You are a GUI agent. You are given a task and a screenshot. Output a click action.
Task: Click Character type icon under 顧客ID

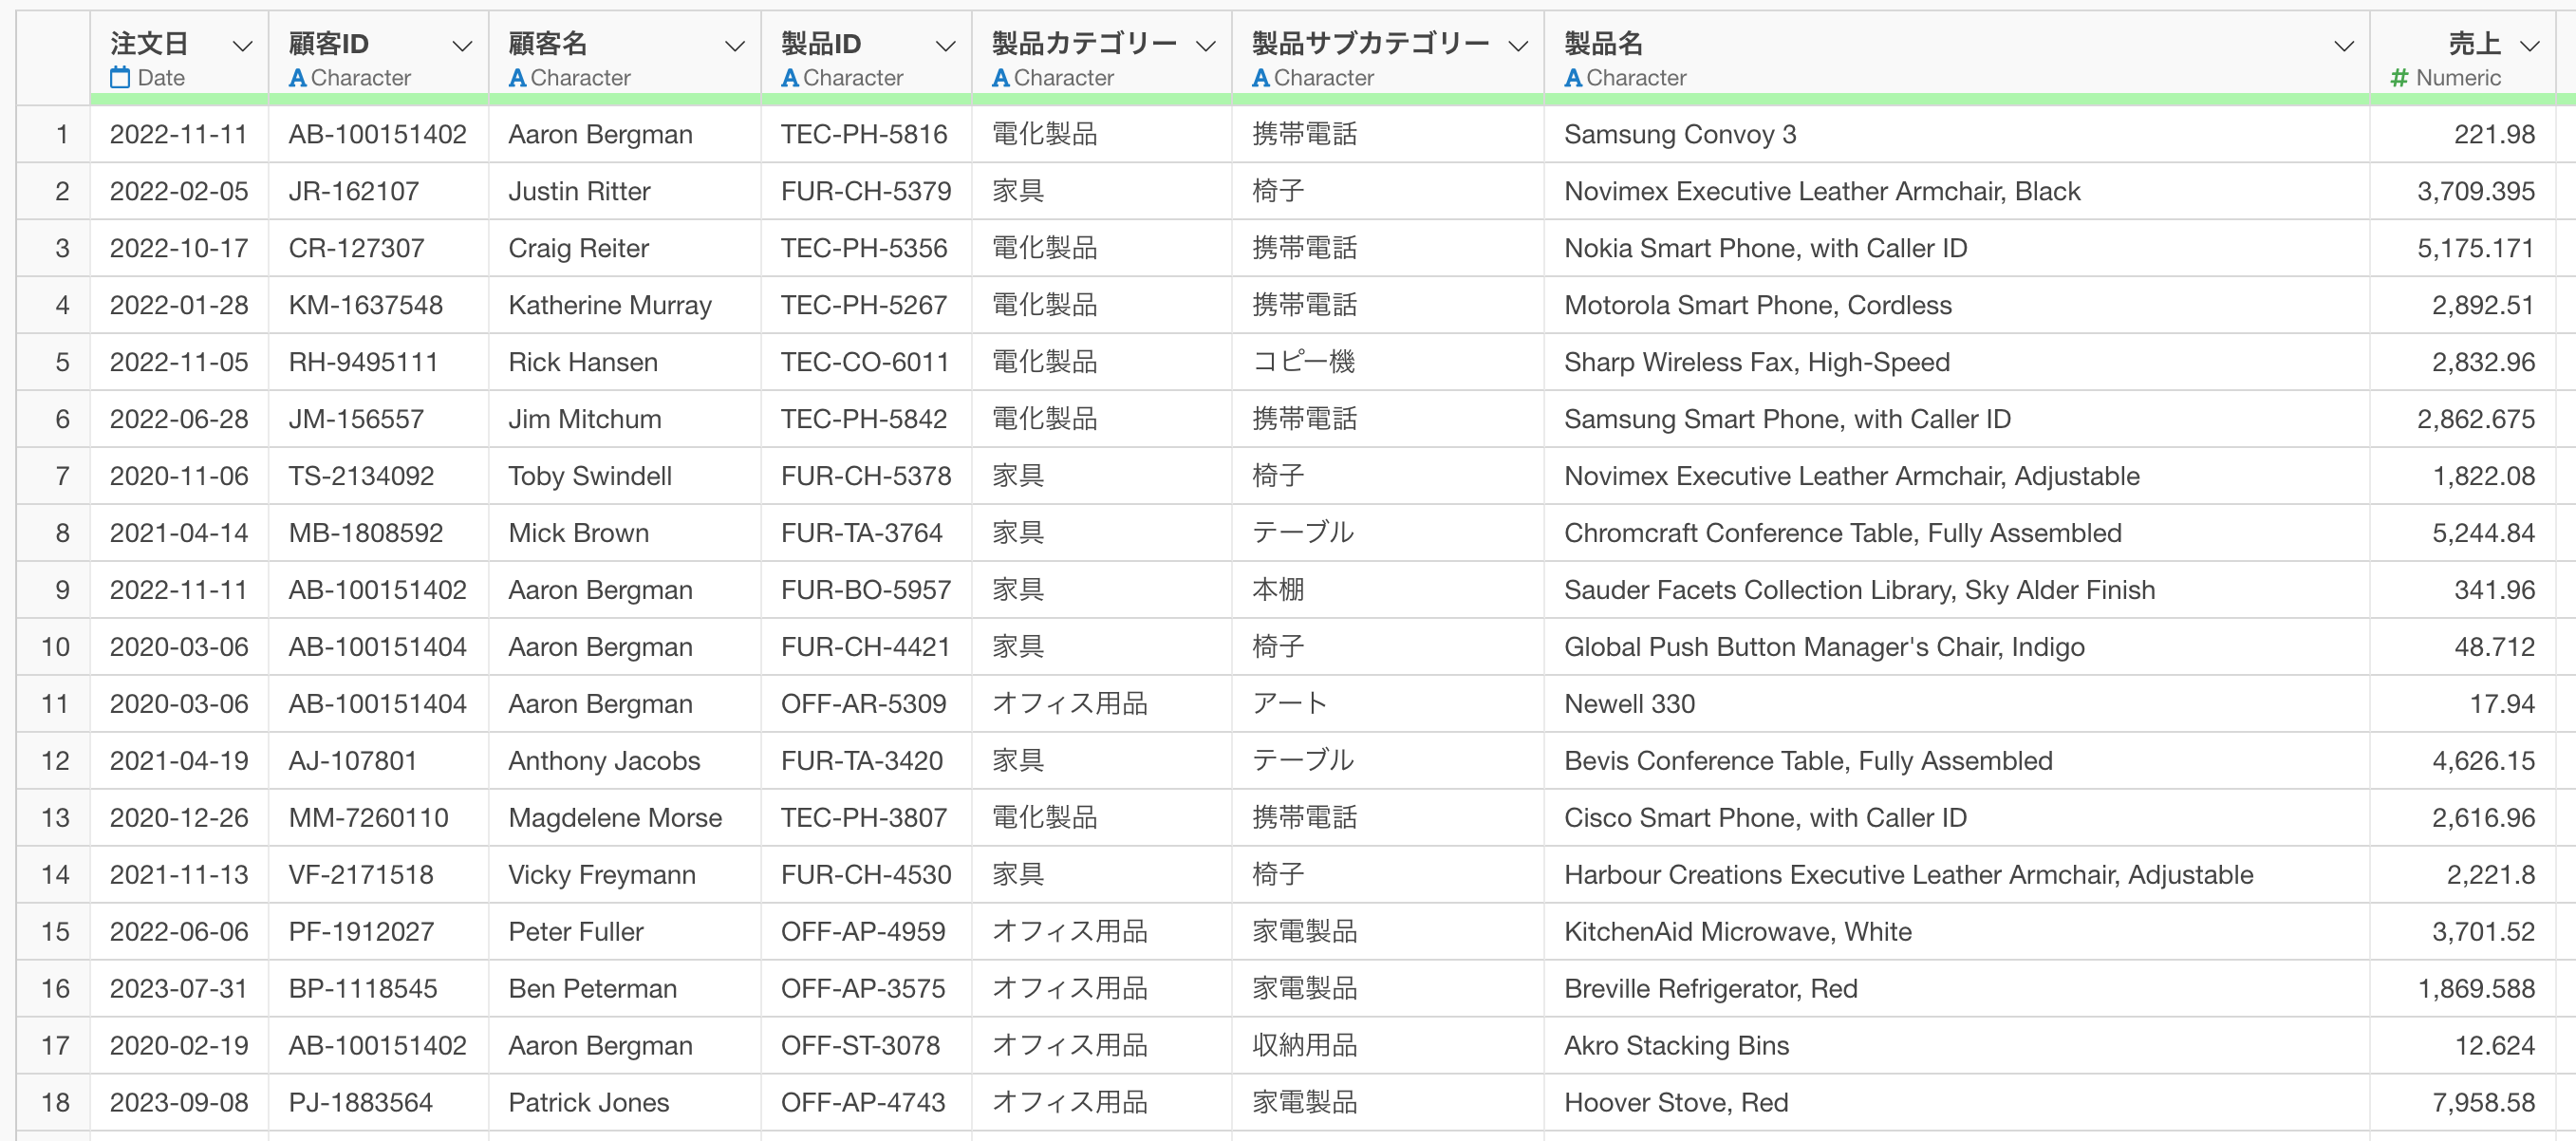[297, 77]
